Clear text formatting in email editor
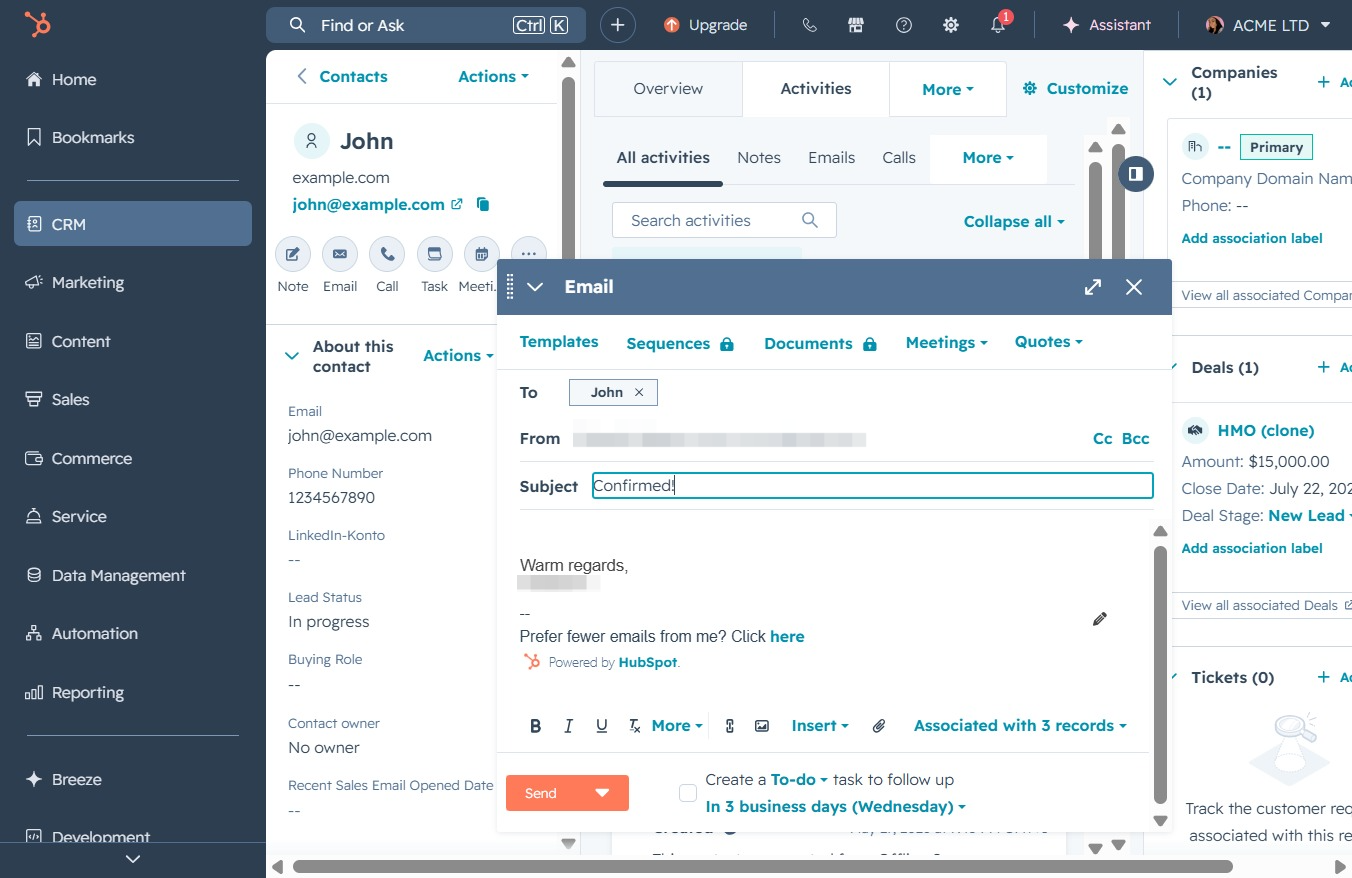Image resolution: width=1352 pixels, height=878 pixels. 634,726
